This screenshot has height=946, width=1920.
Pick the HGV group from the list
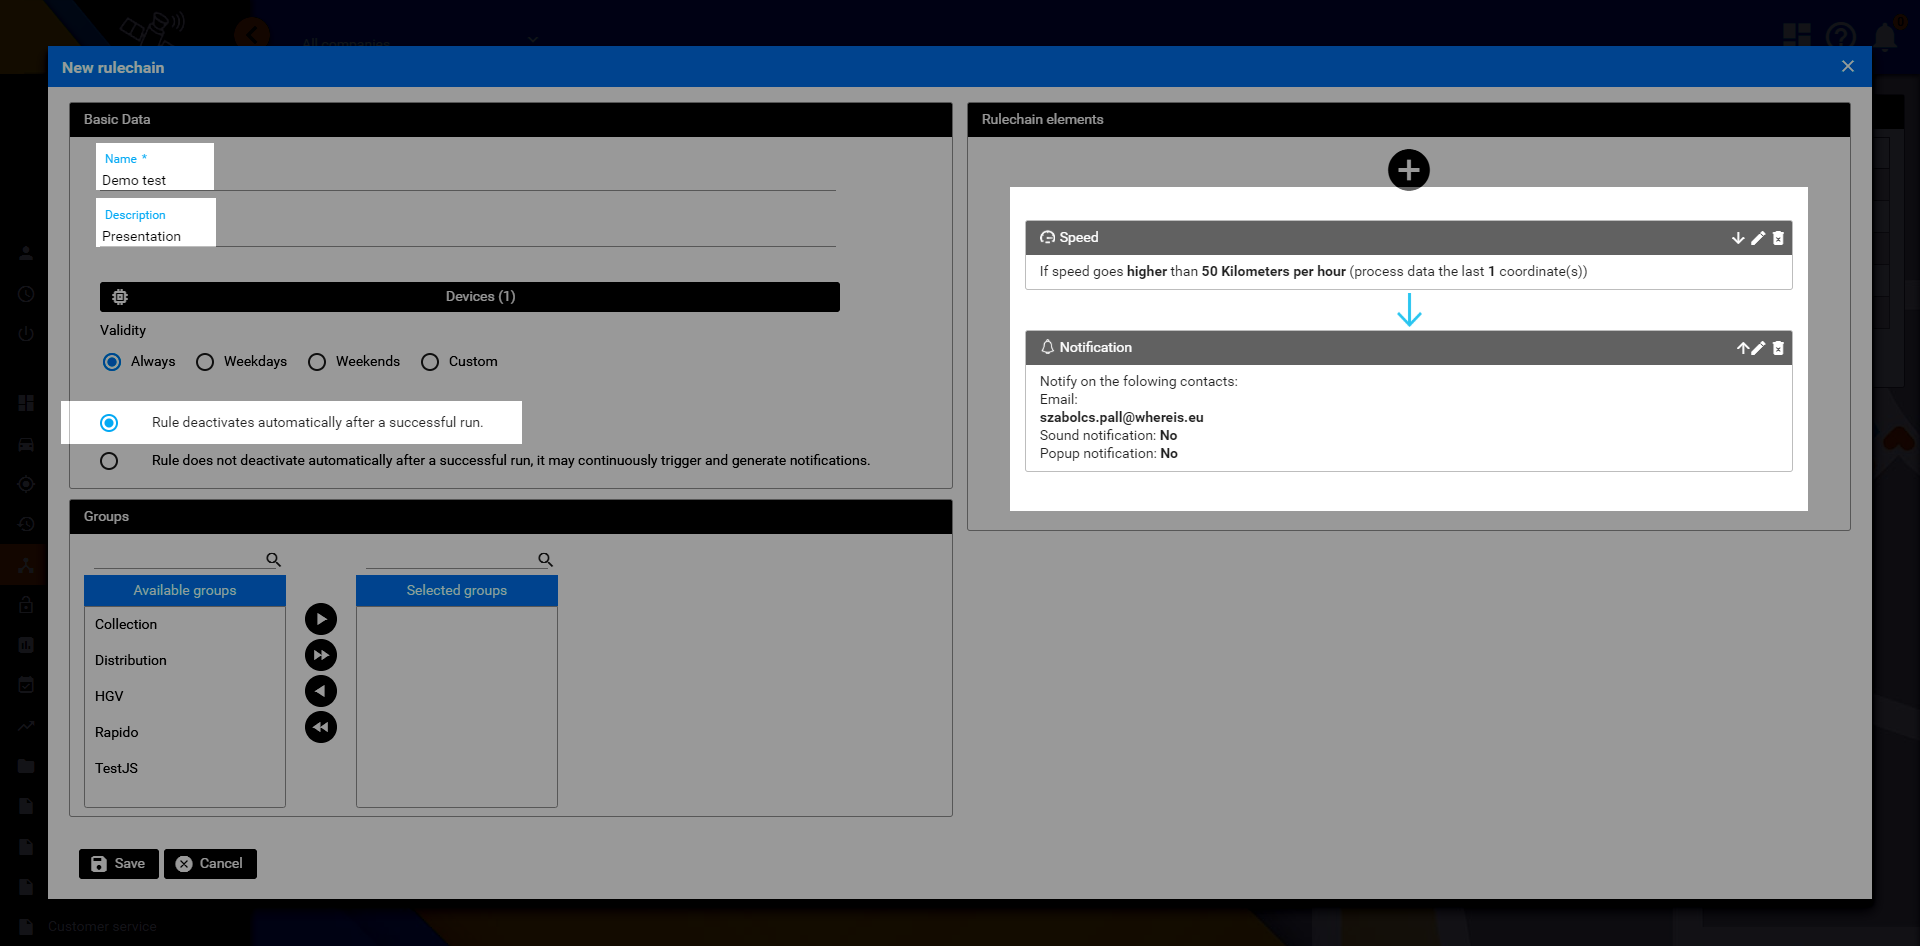109,696
